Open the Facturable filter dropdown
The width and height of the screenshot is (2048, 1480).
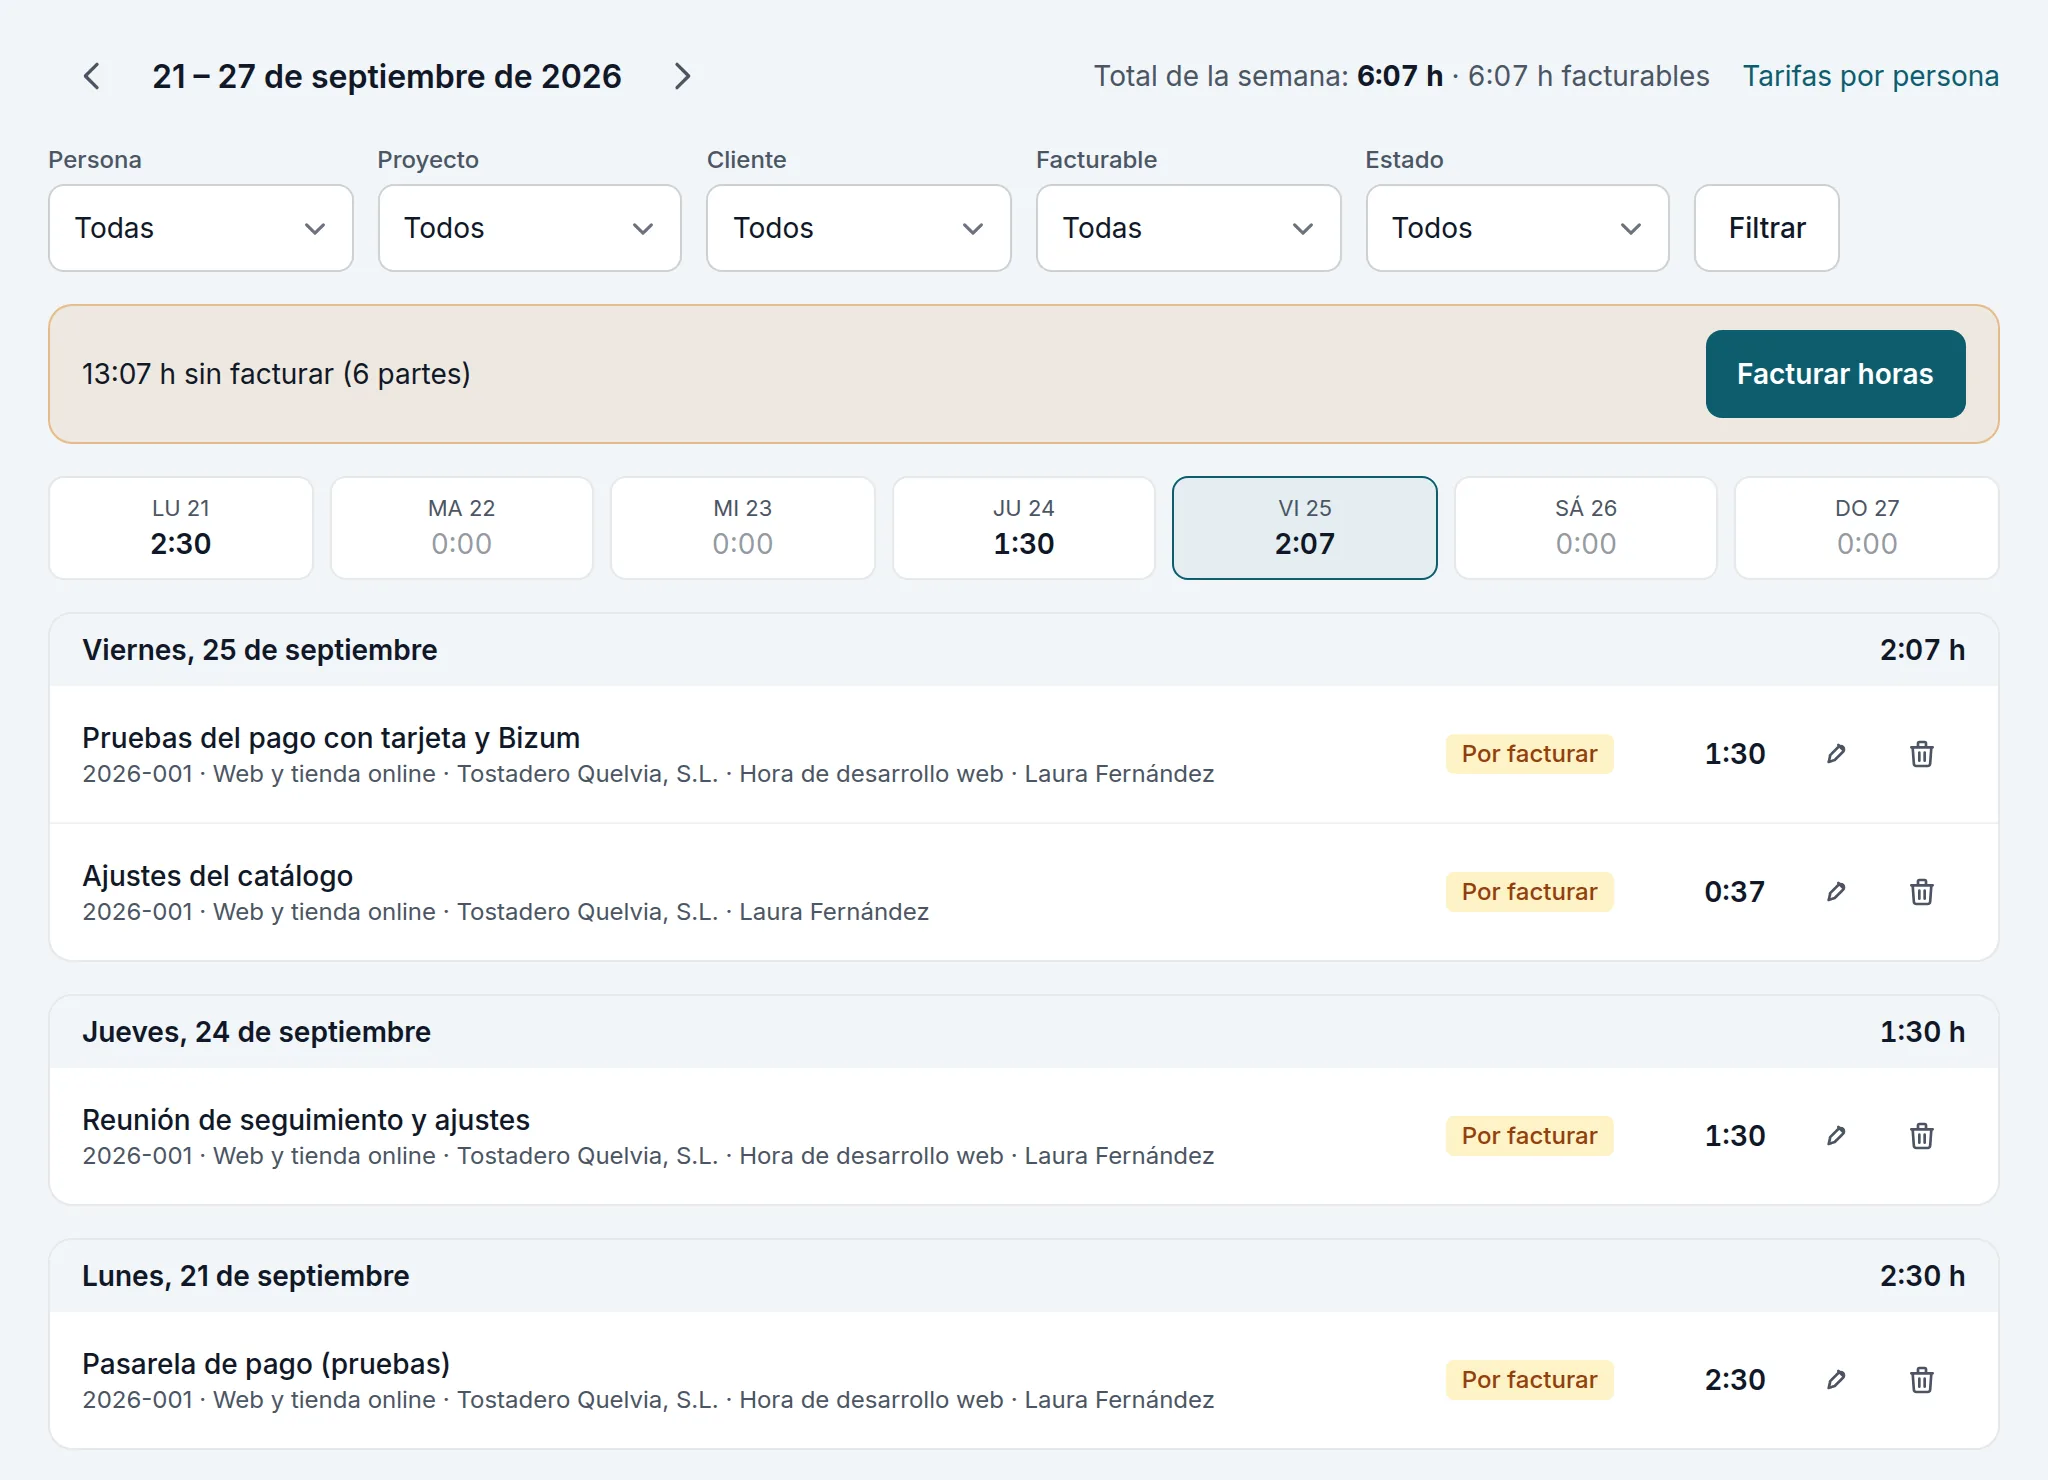coord(1188,228)
